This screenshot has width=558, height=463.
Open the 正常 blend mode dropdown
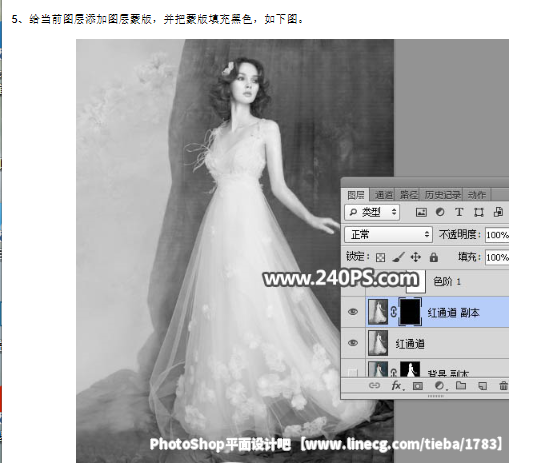click(x=388, y=235)
